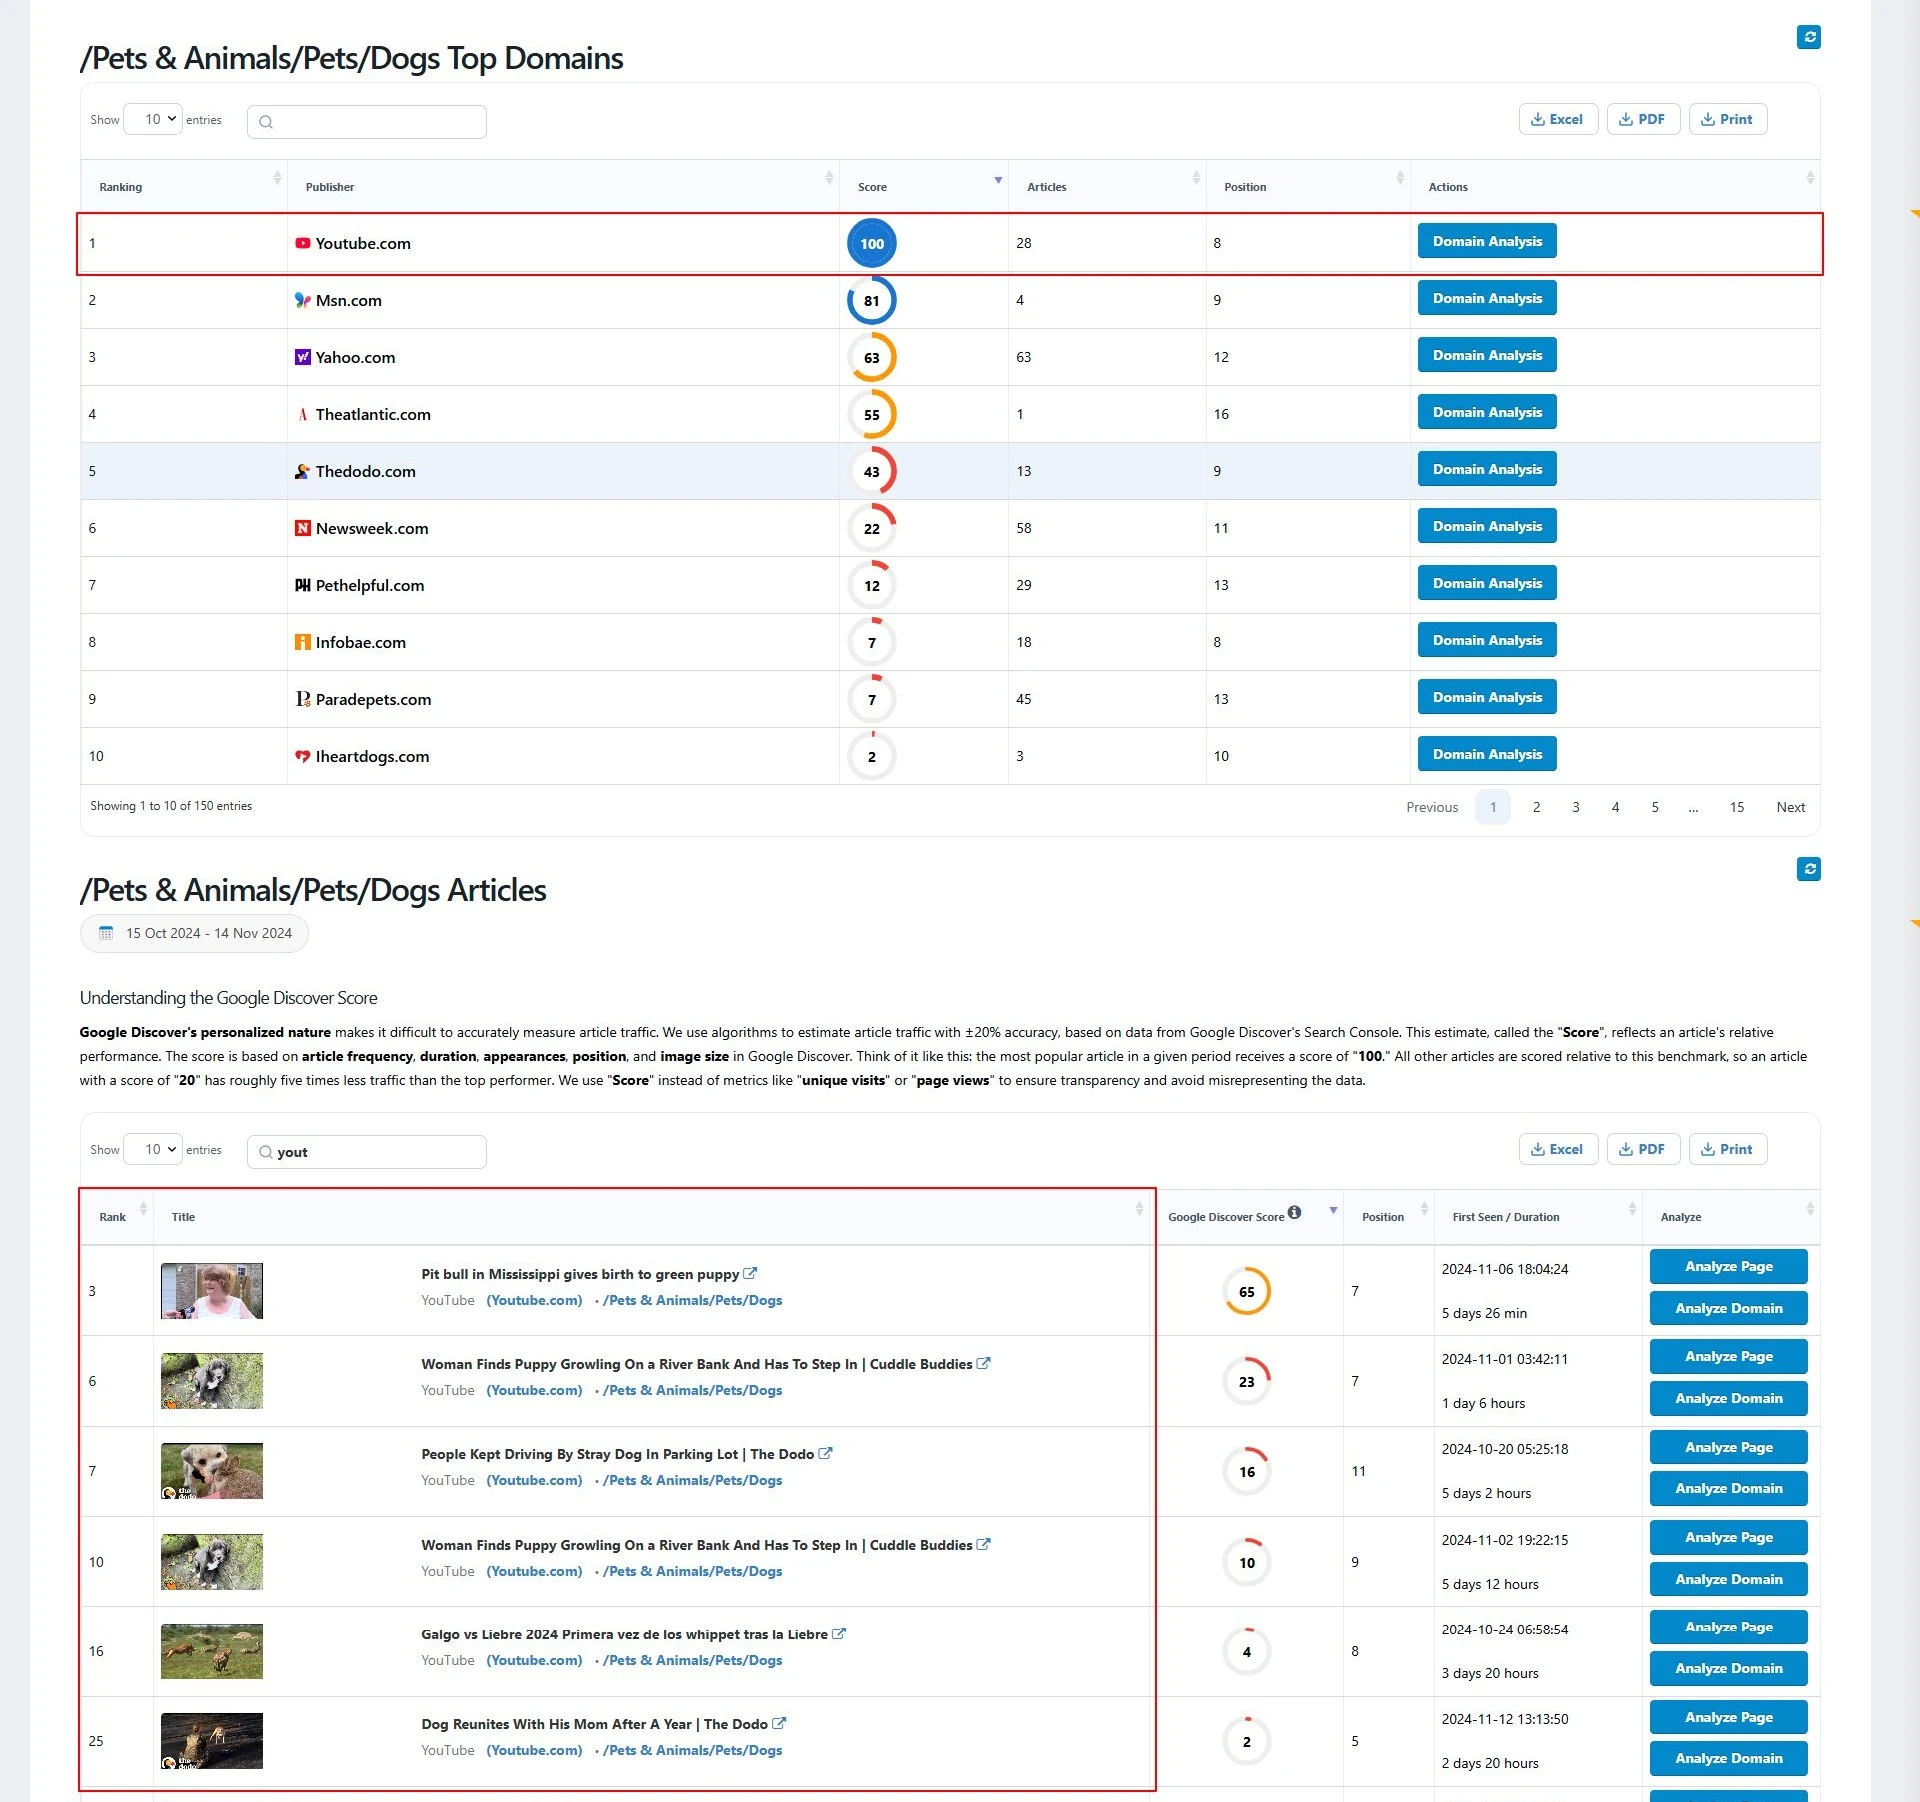
Task: Click the Youtube.com favicon in publisher list
Action: coord(302,243)
